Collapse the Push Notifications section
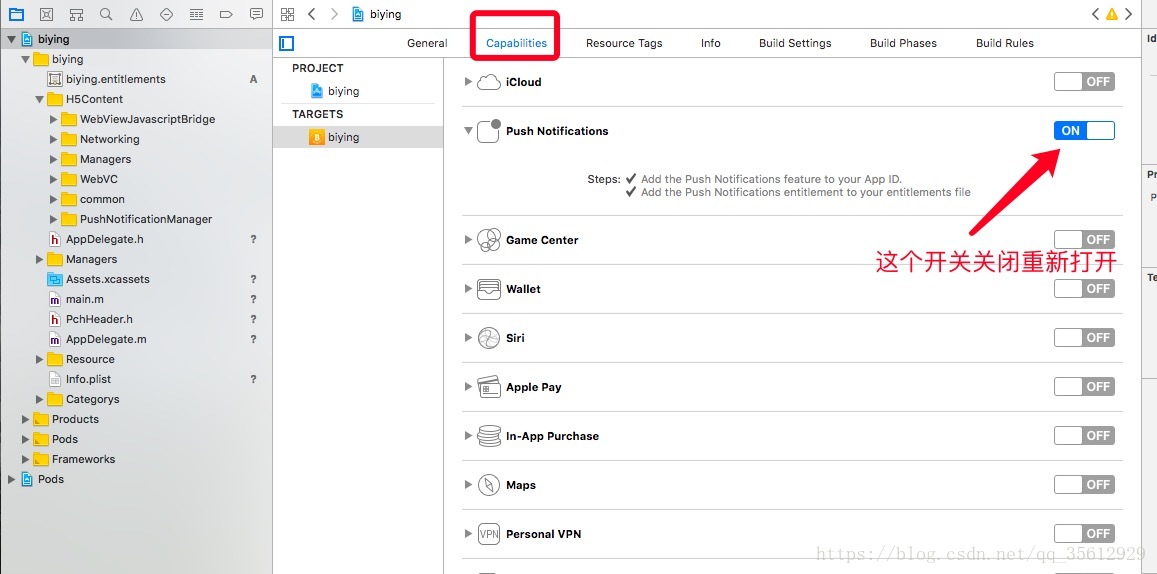This screenshot has width=1157, height=574. tap(468, 131)
